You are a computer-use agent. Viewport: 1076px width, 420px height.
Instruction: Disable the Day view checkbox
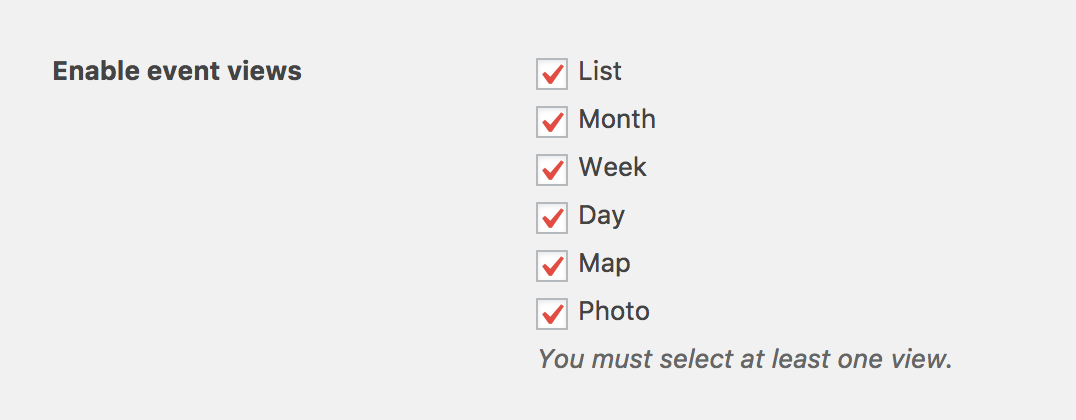[552, 218]
